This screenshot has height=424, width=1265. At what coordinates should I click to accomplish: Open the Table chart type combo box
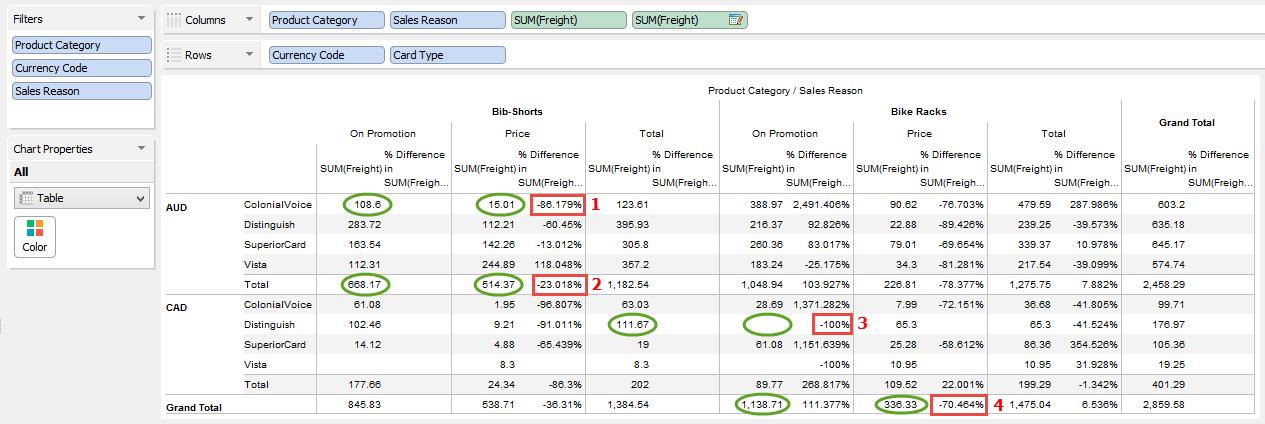(81, 198)
